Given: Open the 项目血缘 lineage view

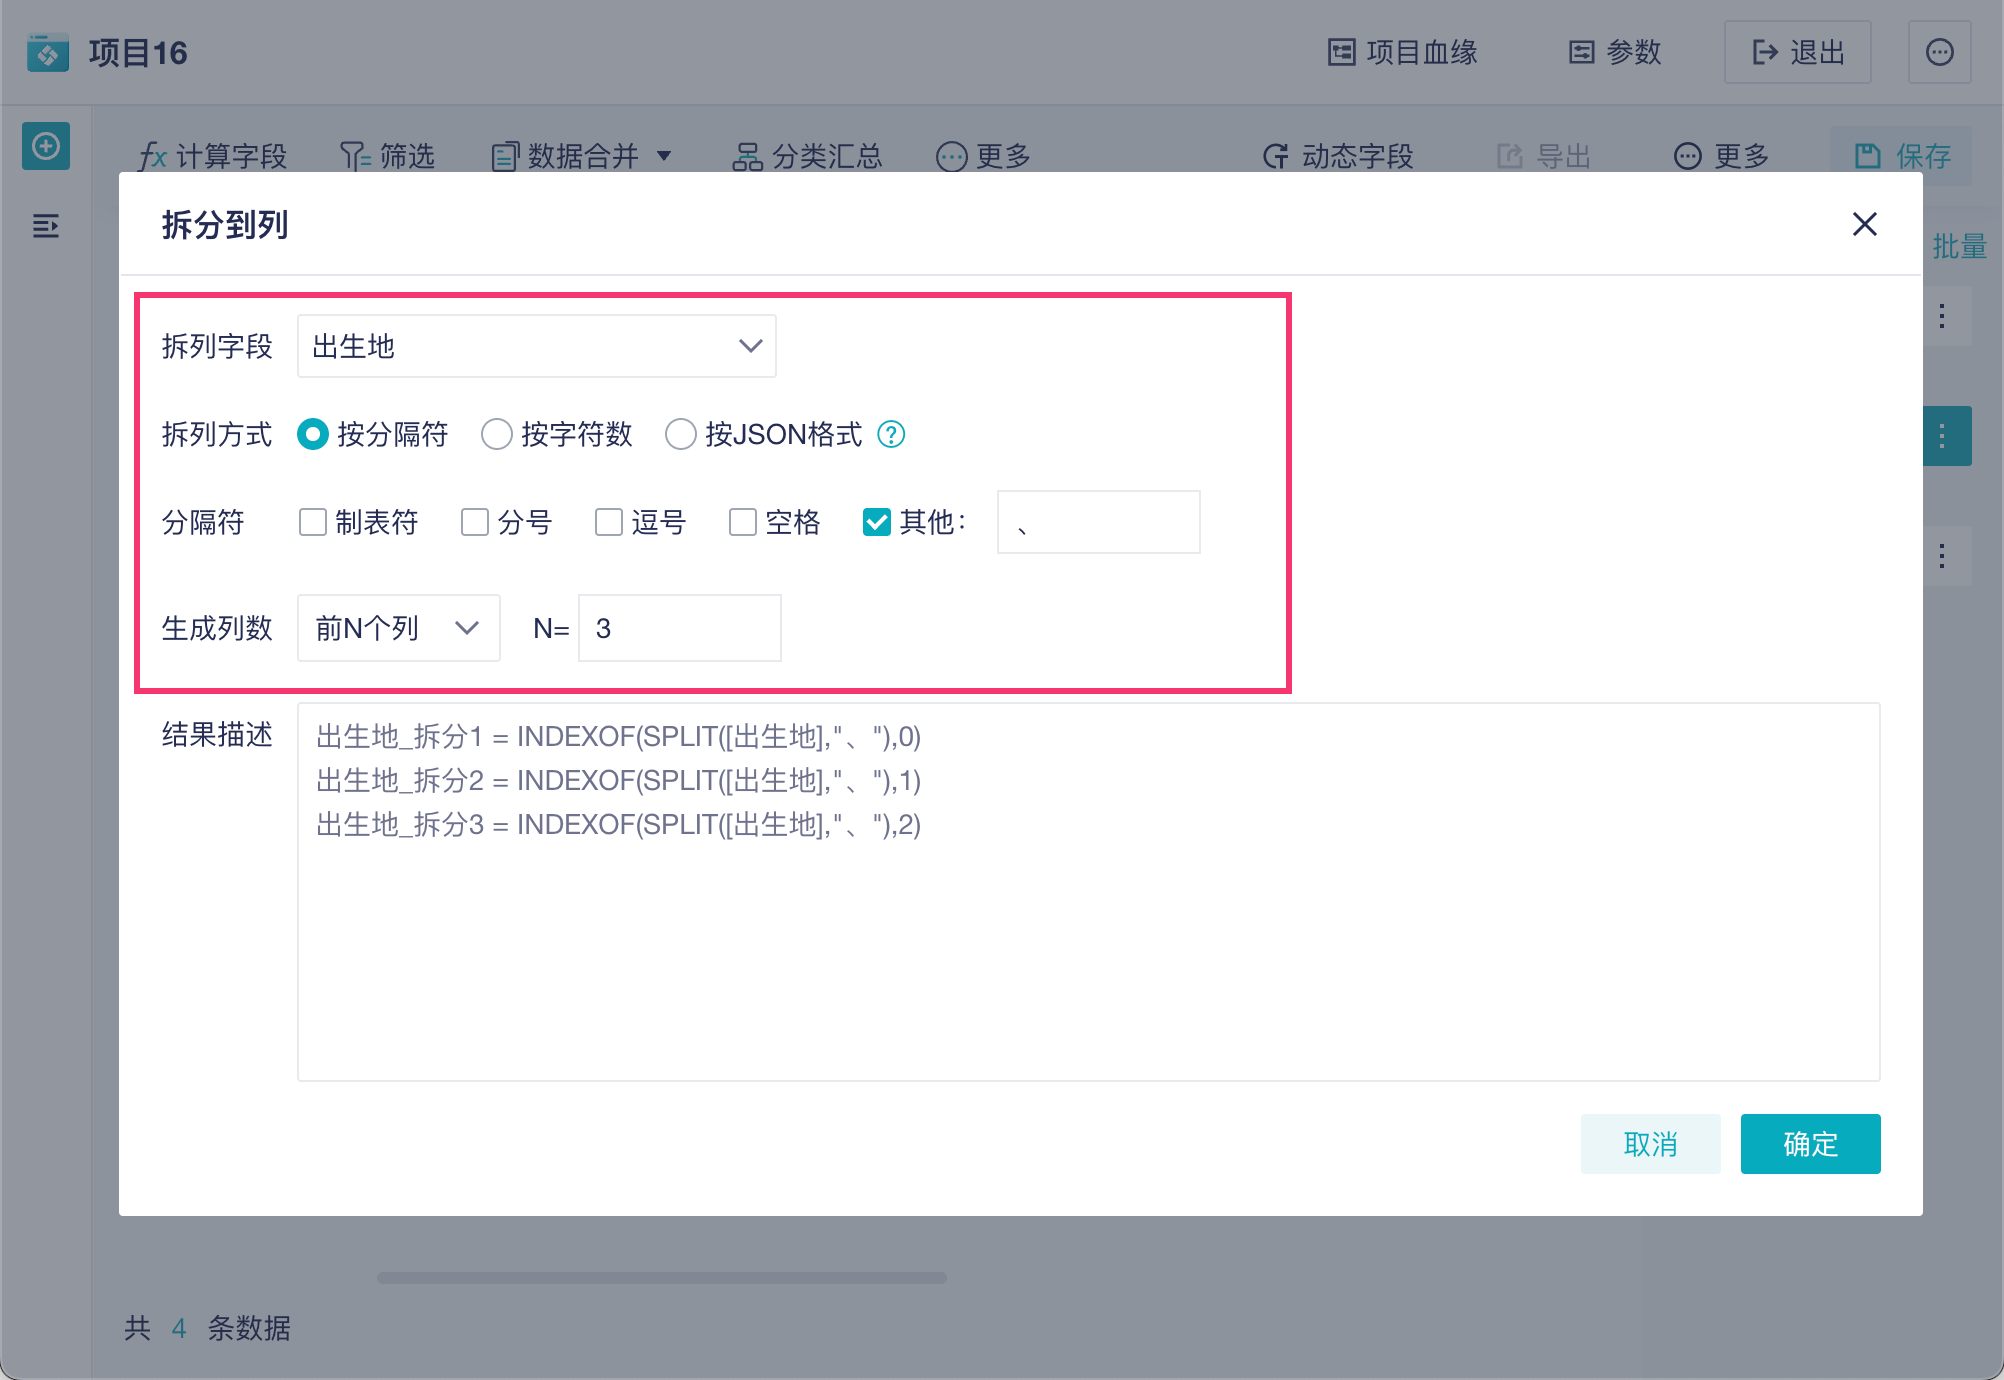Looking at the screenshot, I should pyautogui.click(x=1402, y=52).
